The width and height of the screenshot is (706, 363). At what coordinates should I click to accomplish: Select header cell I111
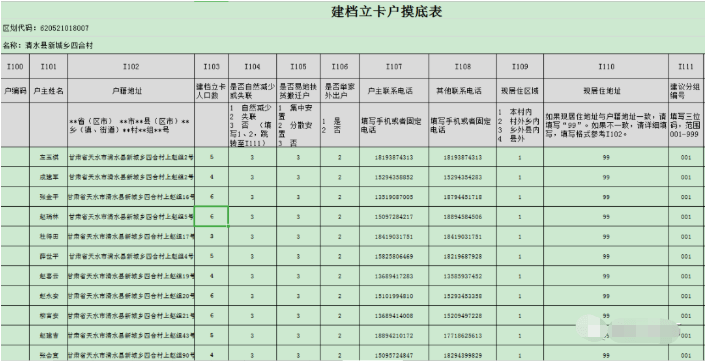[x=686, y=67]
